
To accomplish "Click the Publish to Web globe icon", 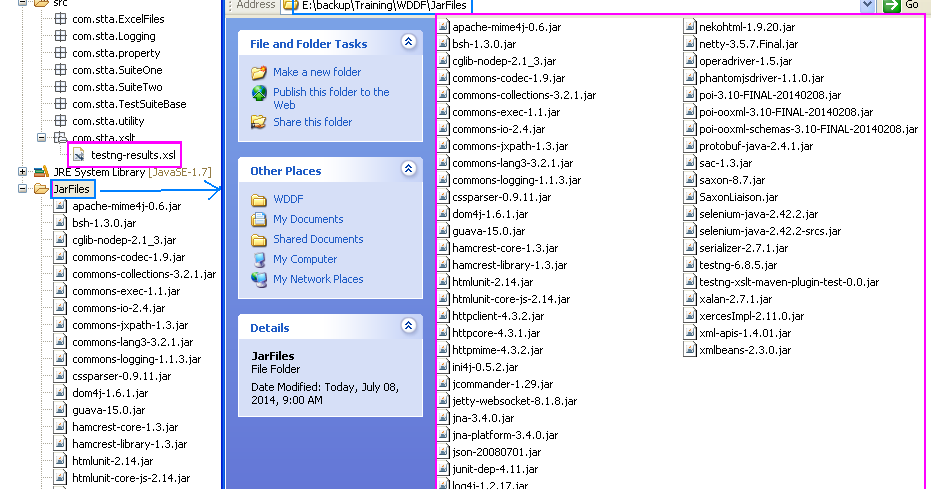I will click(x=259, y=93).
